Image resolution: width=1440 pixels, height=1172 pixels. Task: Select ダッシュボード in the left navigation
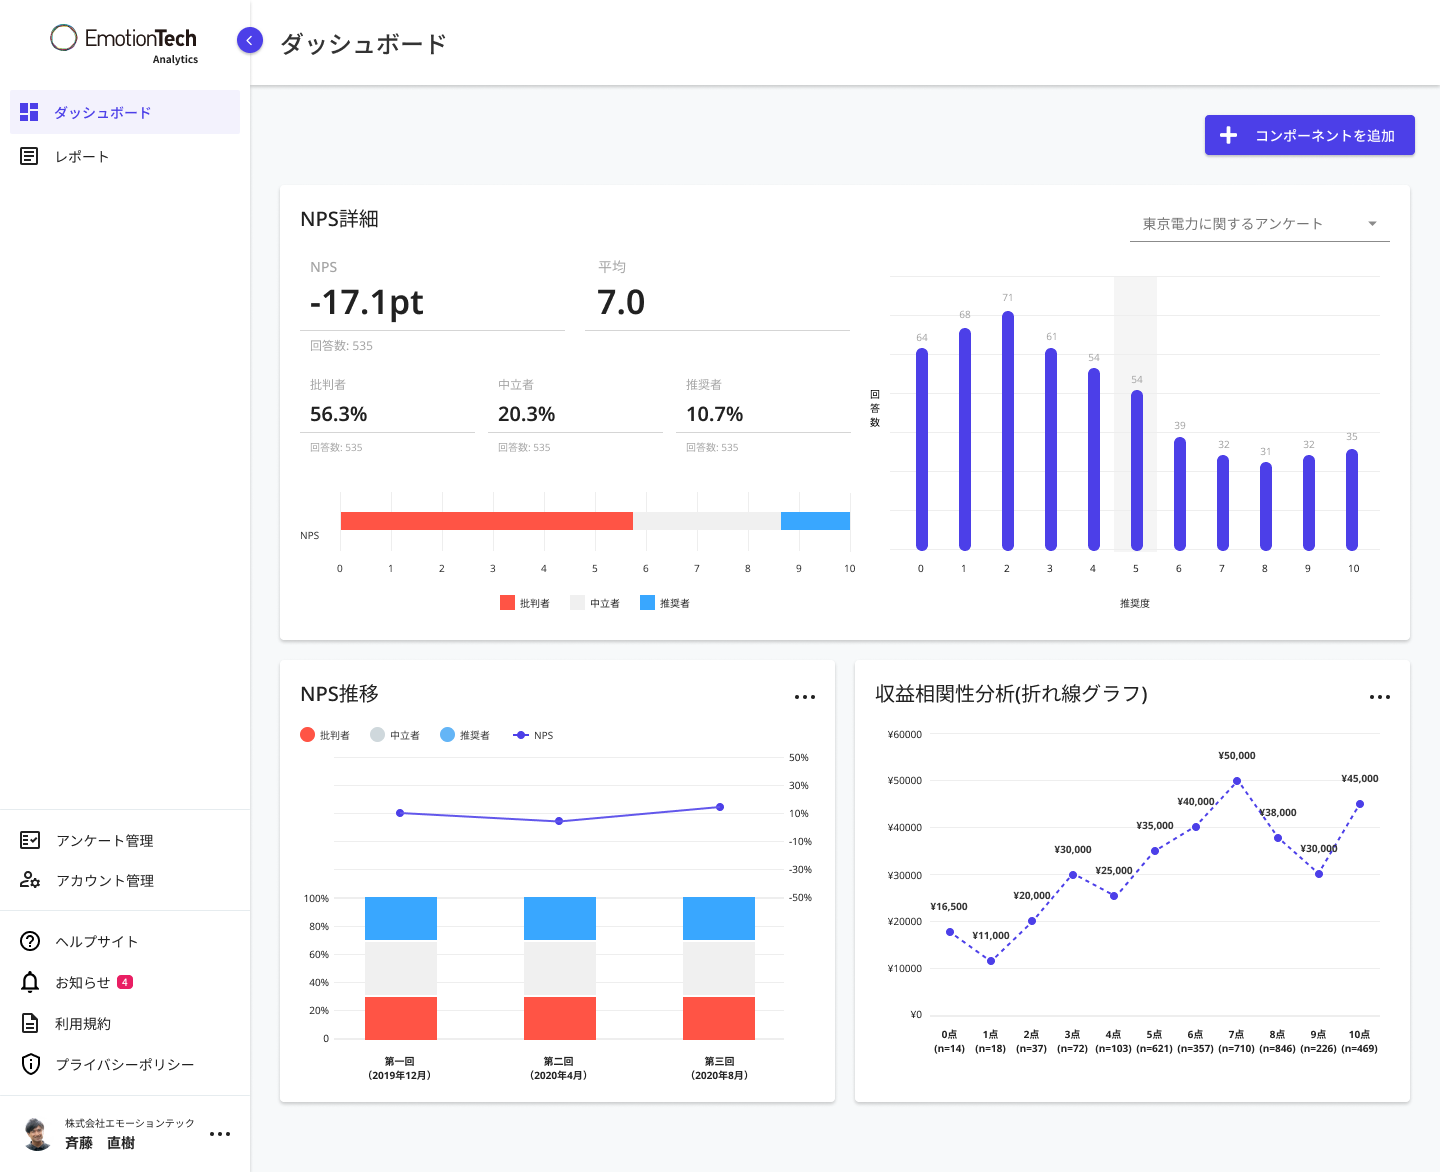[102, 112]
